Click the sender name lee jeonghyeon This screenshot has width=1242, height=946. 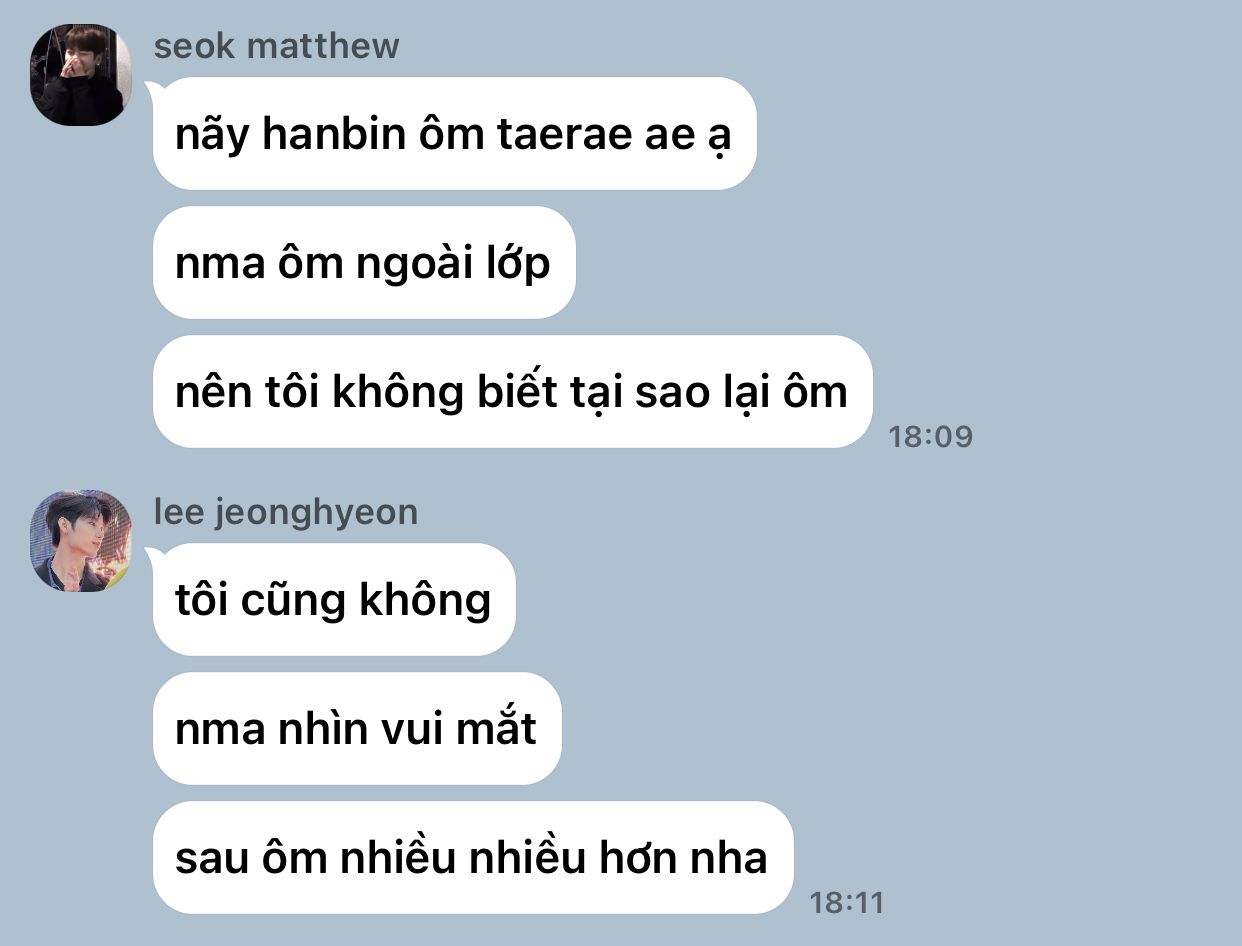pos(286,512)
